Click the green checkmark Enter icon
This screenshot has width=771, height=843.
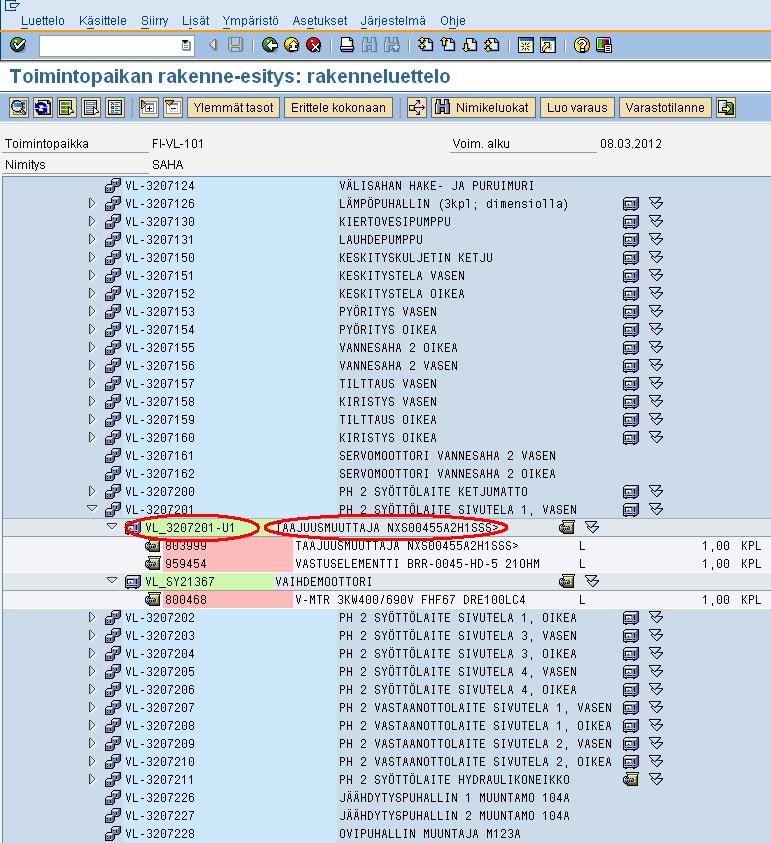coord(18,45)
